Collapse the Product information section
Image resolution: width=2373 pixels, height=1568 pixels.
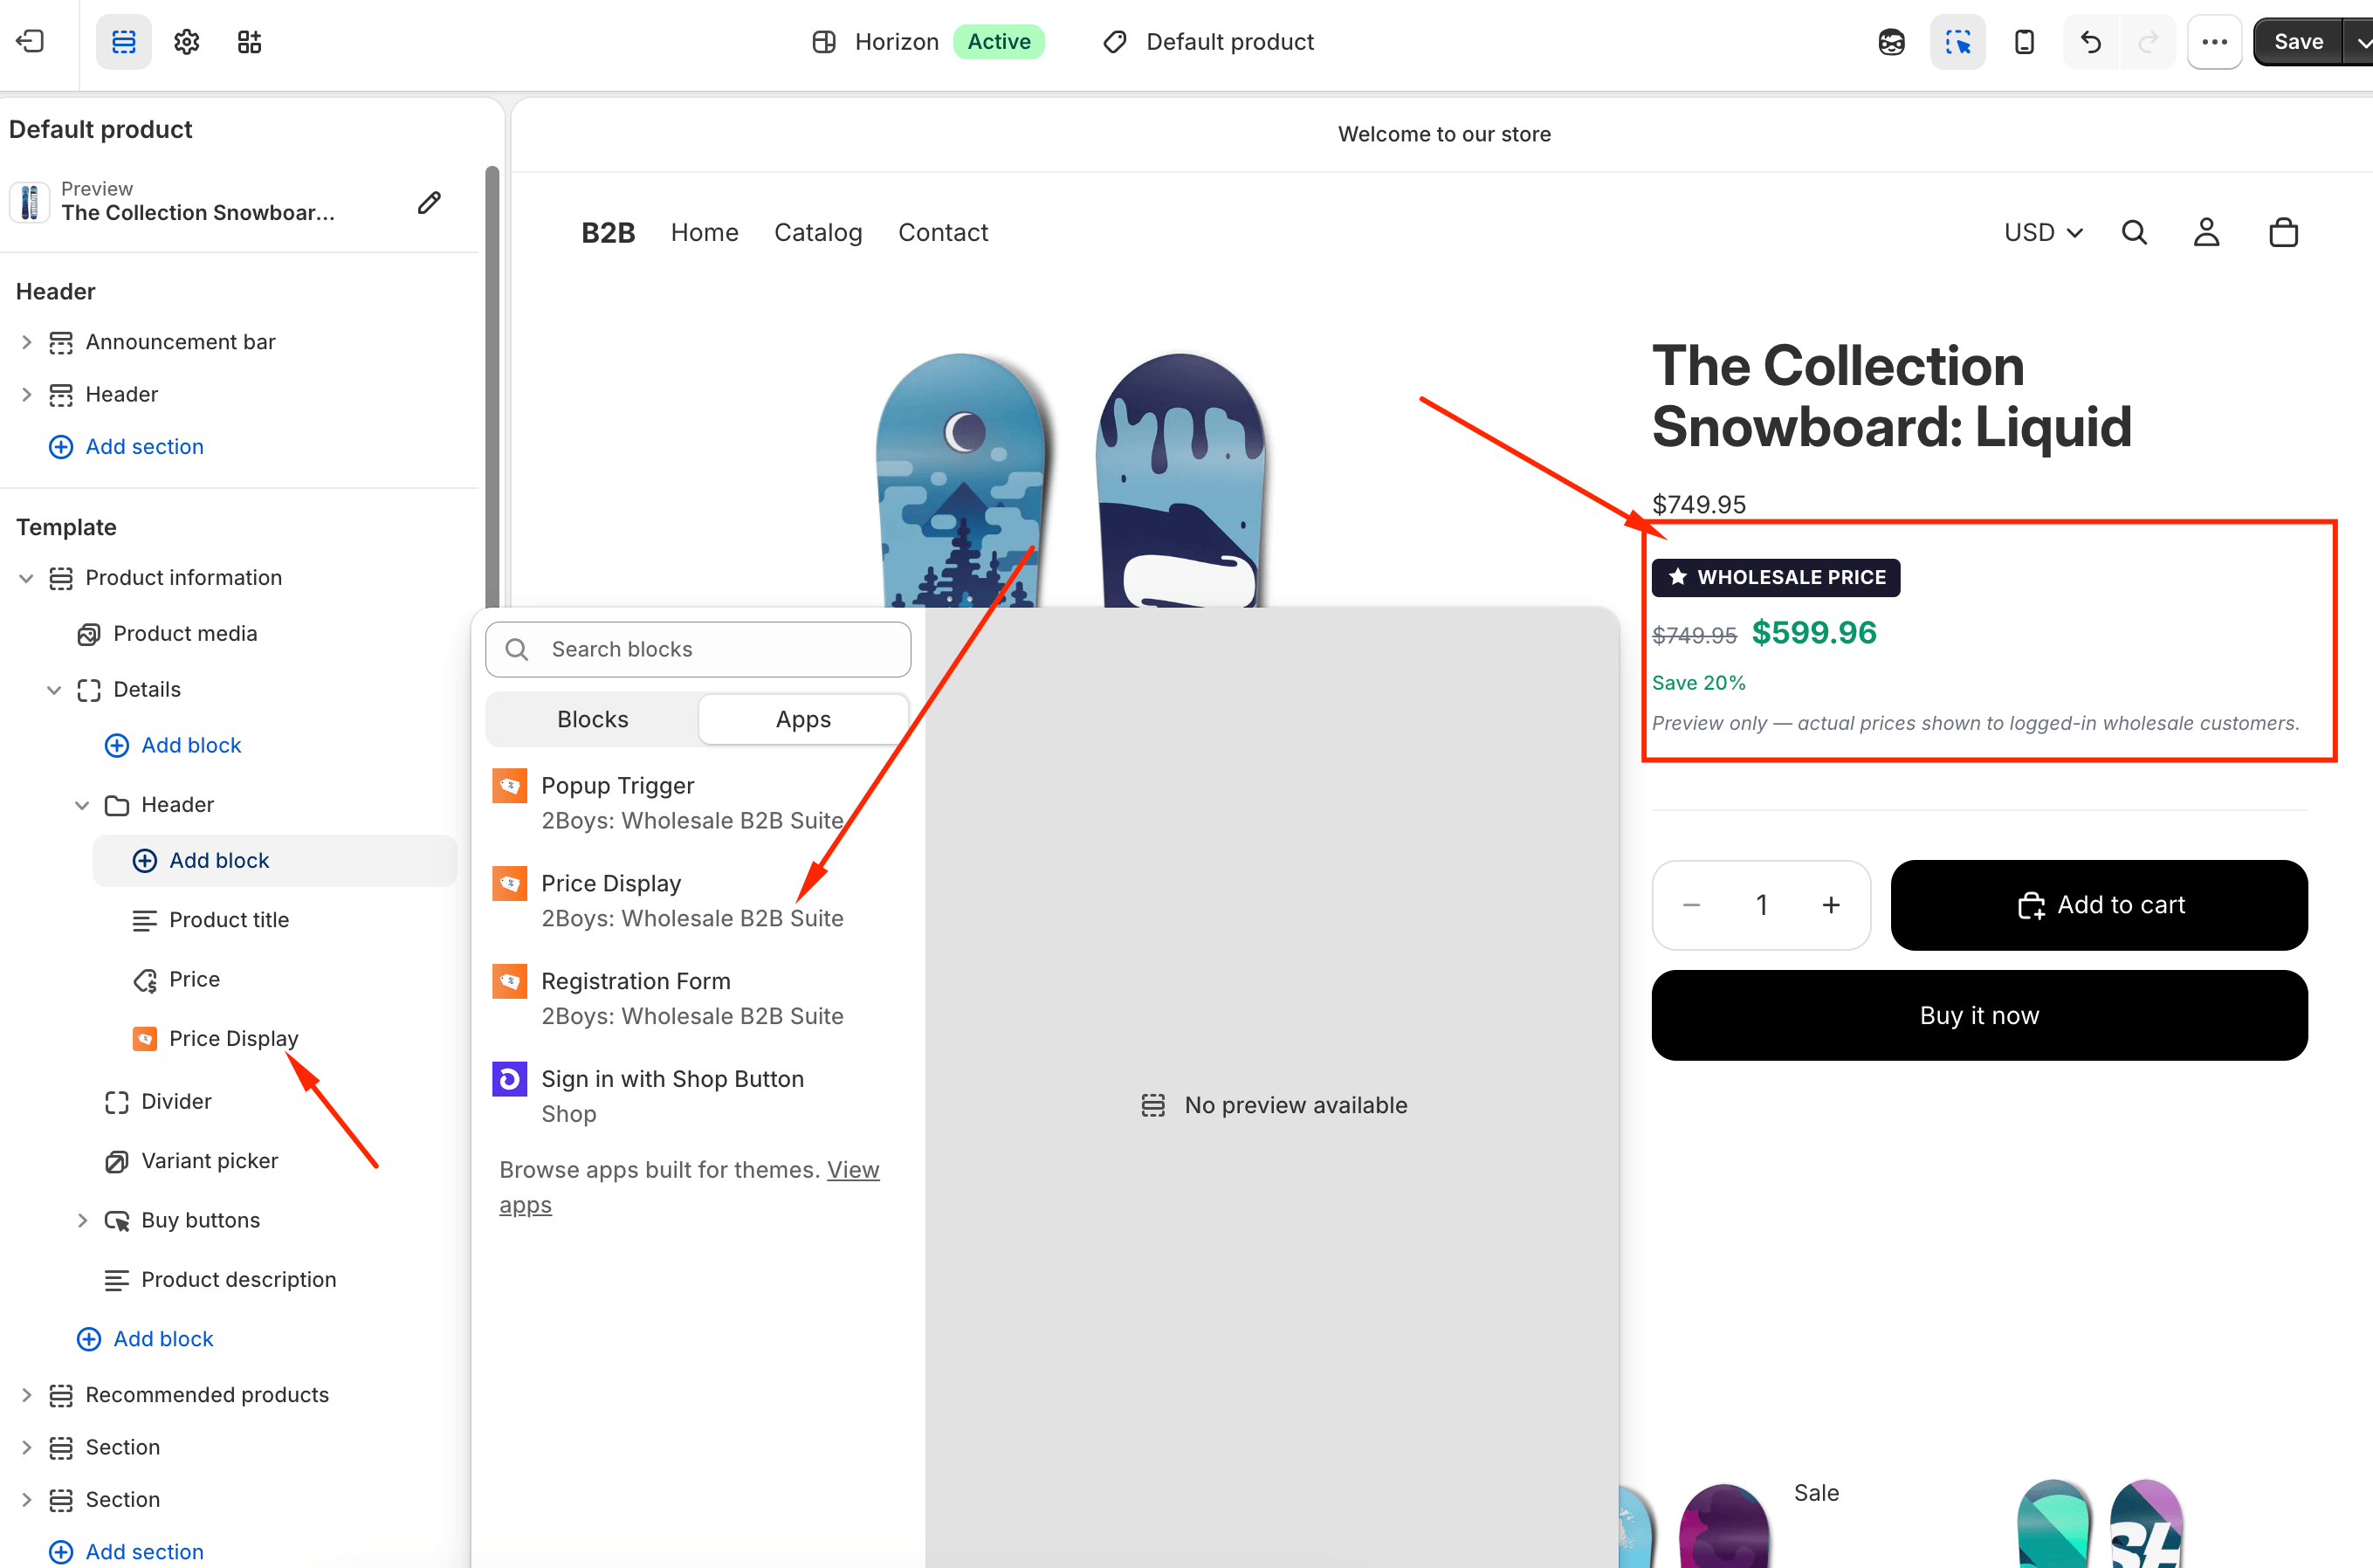tap(27, 578)
